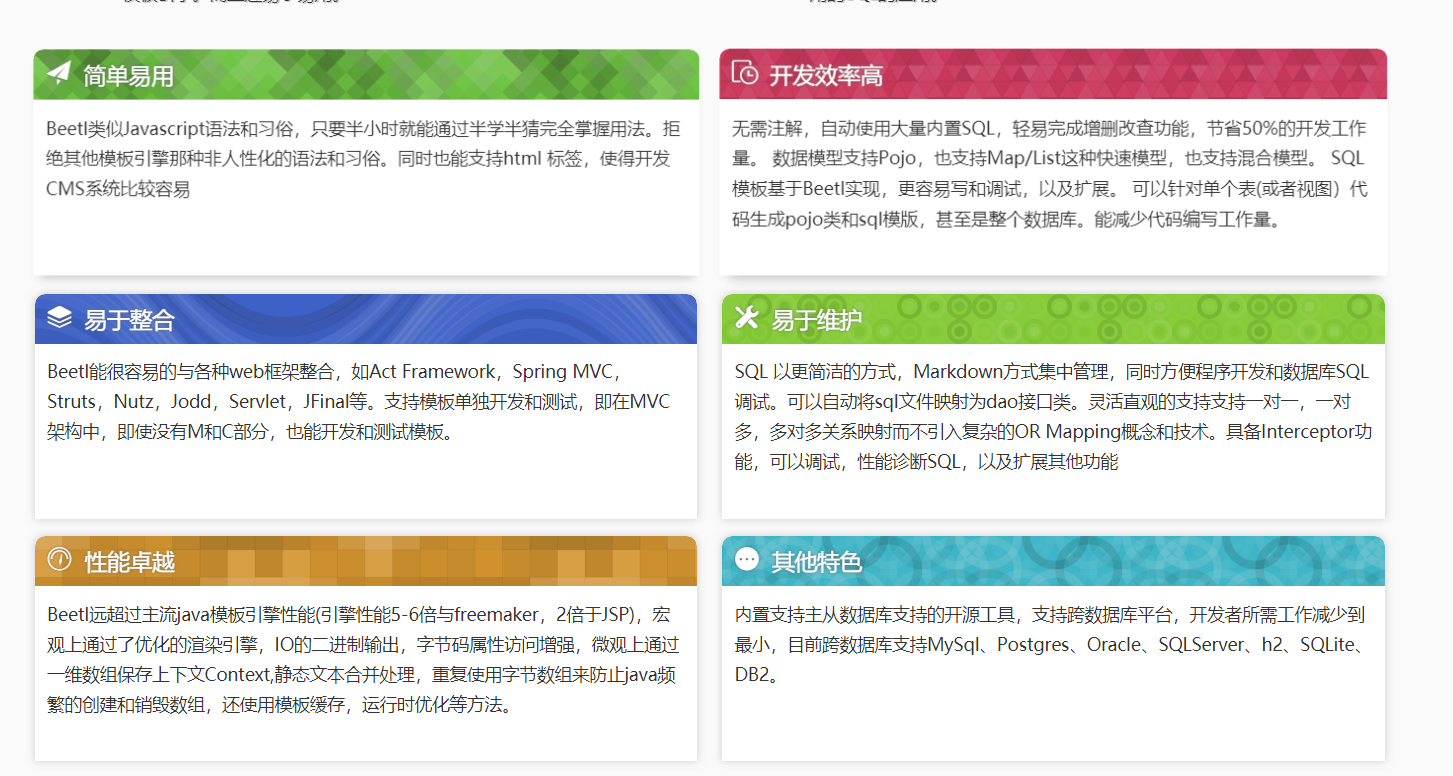Click the paragraph starting 内置支持主从数据库支持的开源工具

coord(1050,644)
